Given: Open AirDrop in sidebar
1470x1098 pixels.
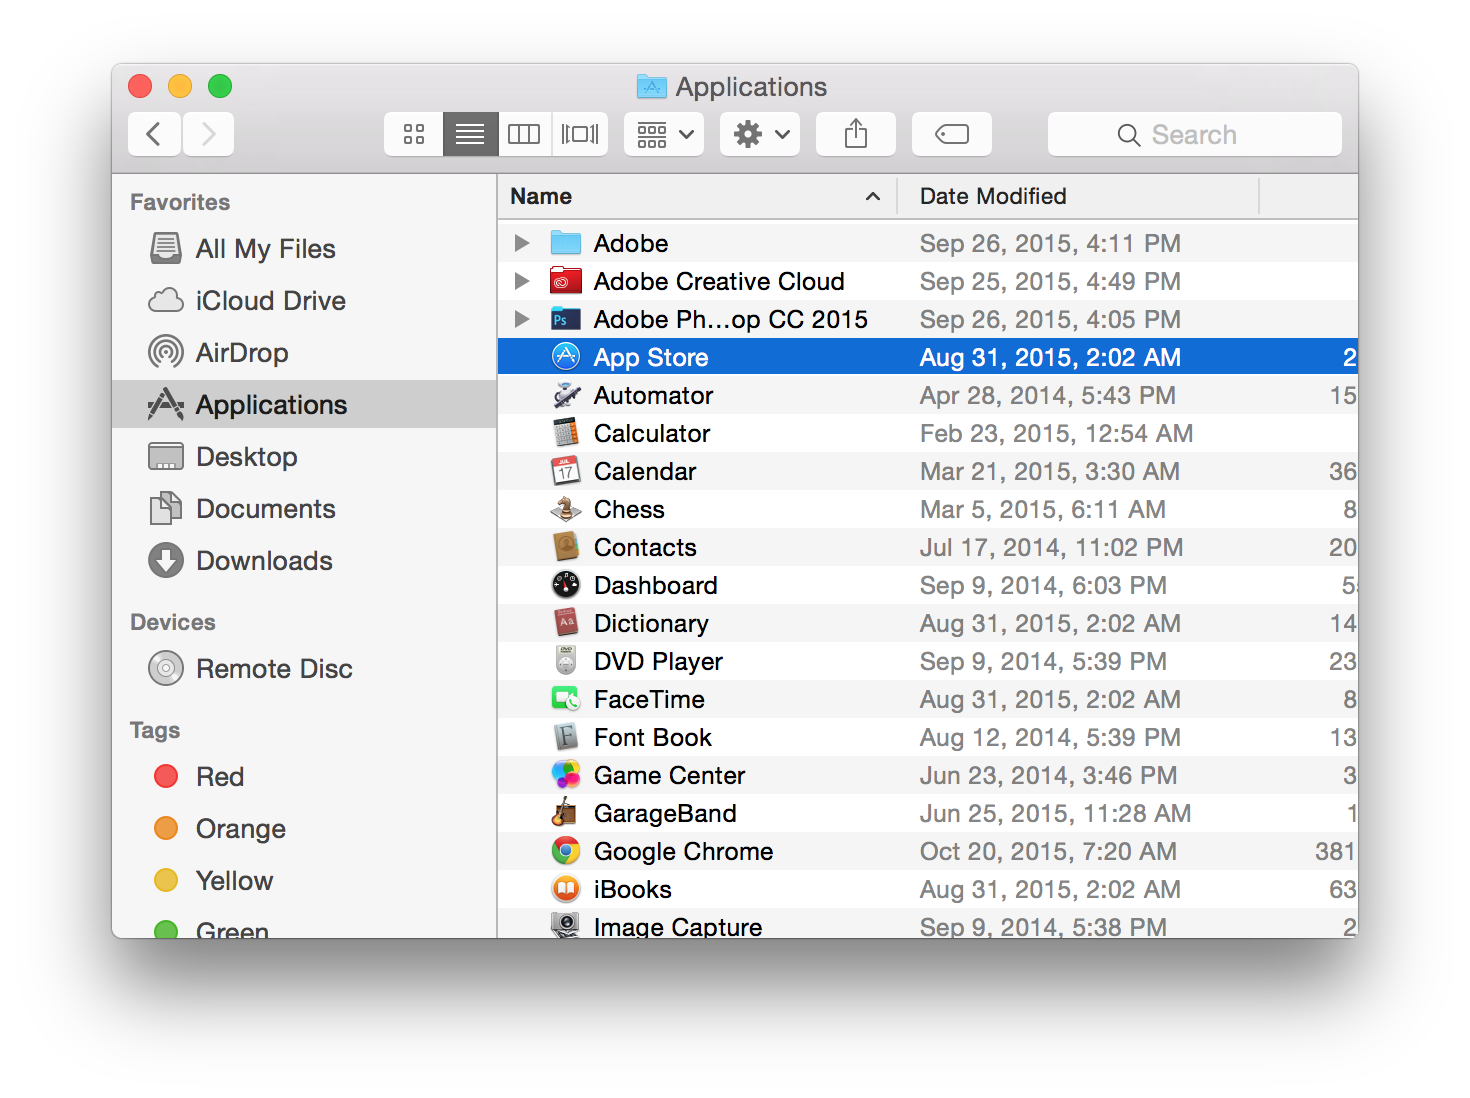Looking at the screenshot, I should (304, 352).
